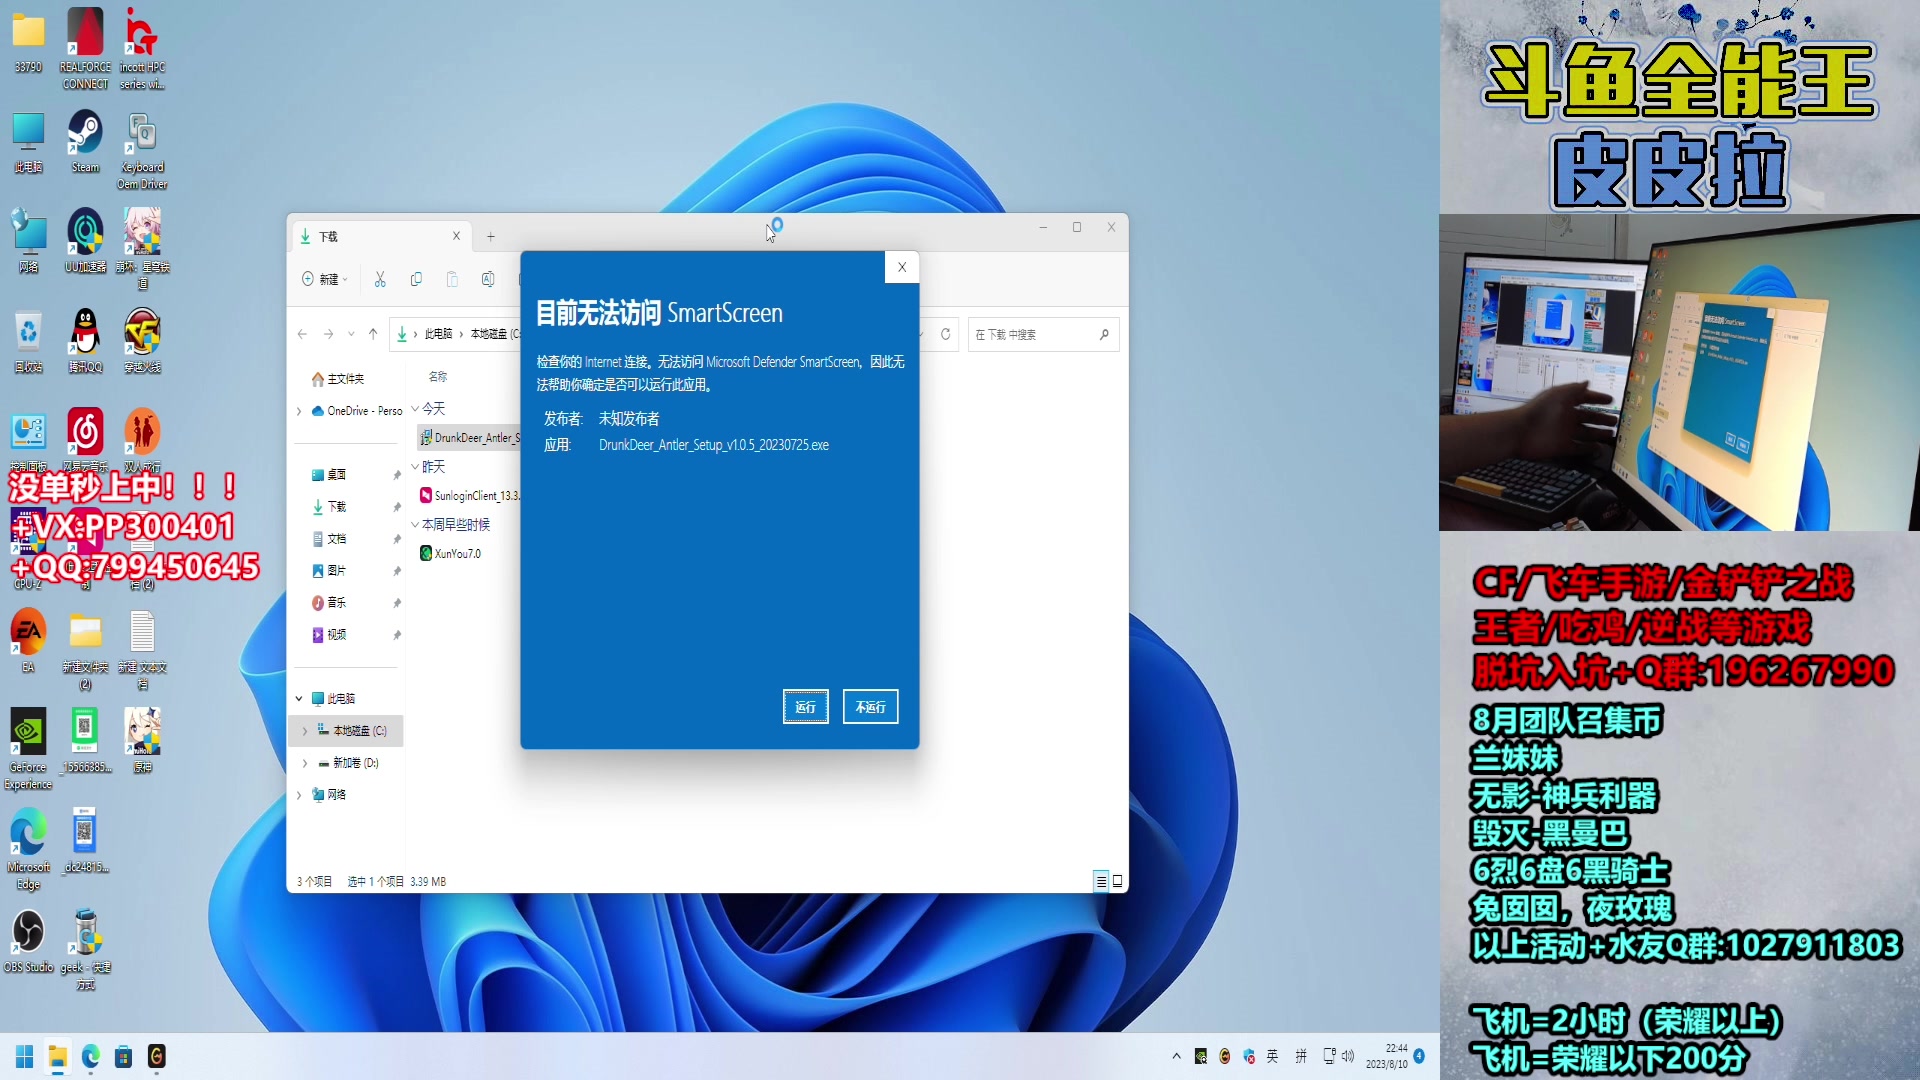Image resolution: width=1920 pixels, height=1080 pixels.
Task: Click the Copy icon in Explorer toolbar
Action: click(x=416, y=280)
